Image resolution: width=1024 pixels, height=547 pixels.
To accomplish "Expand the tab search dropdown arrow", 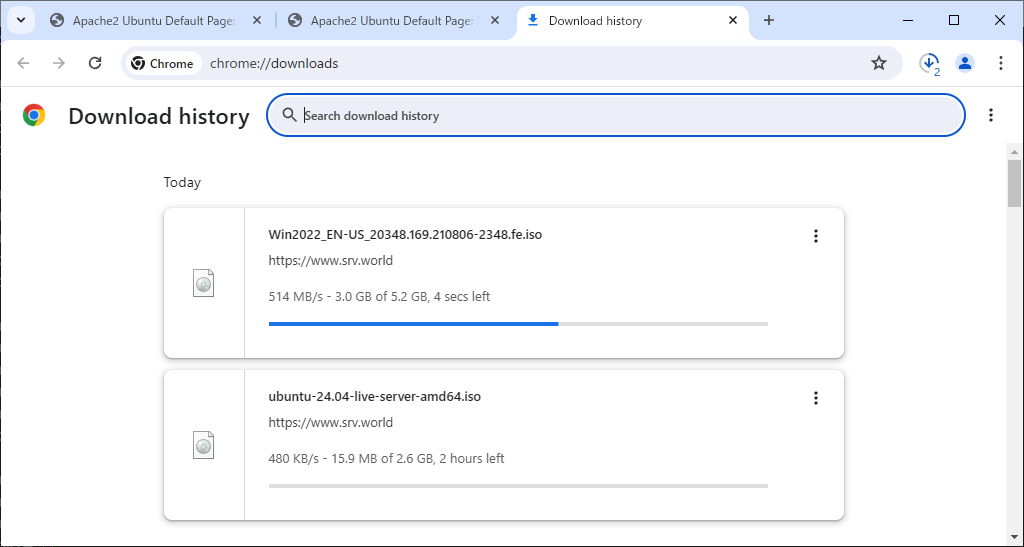I will pyautogui.click(x=21, y=20).
